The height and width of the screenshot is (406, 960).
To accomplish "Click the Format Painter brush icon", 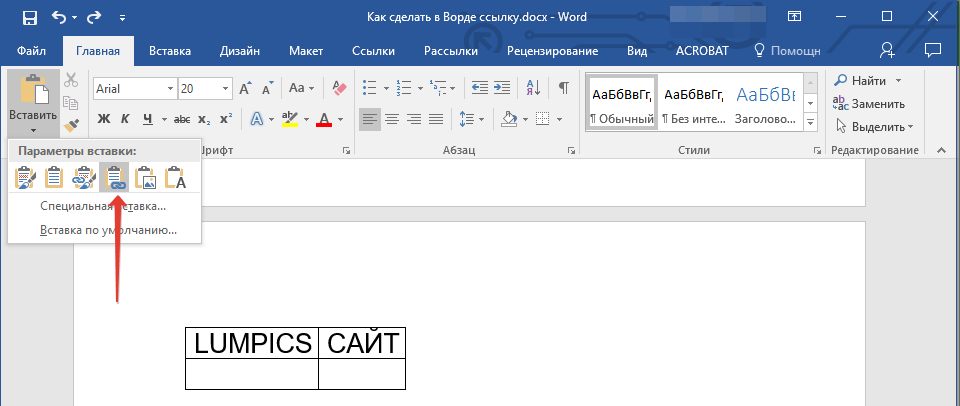I will coord(71,126).
